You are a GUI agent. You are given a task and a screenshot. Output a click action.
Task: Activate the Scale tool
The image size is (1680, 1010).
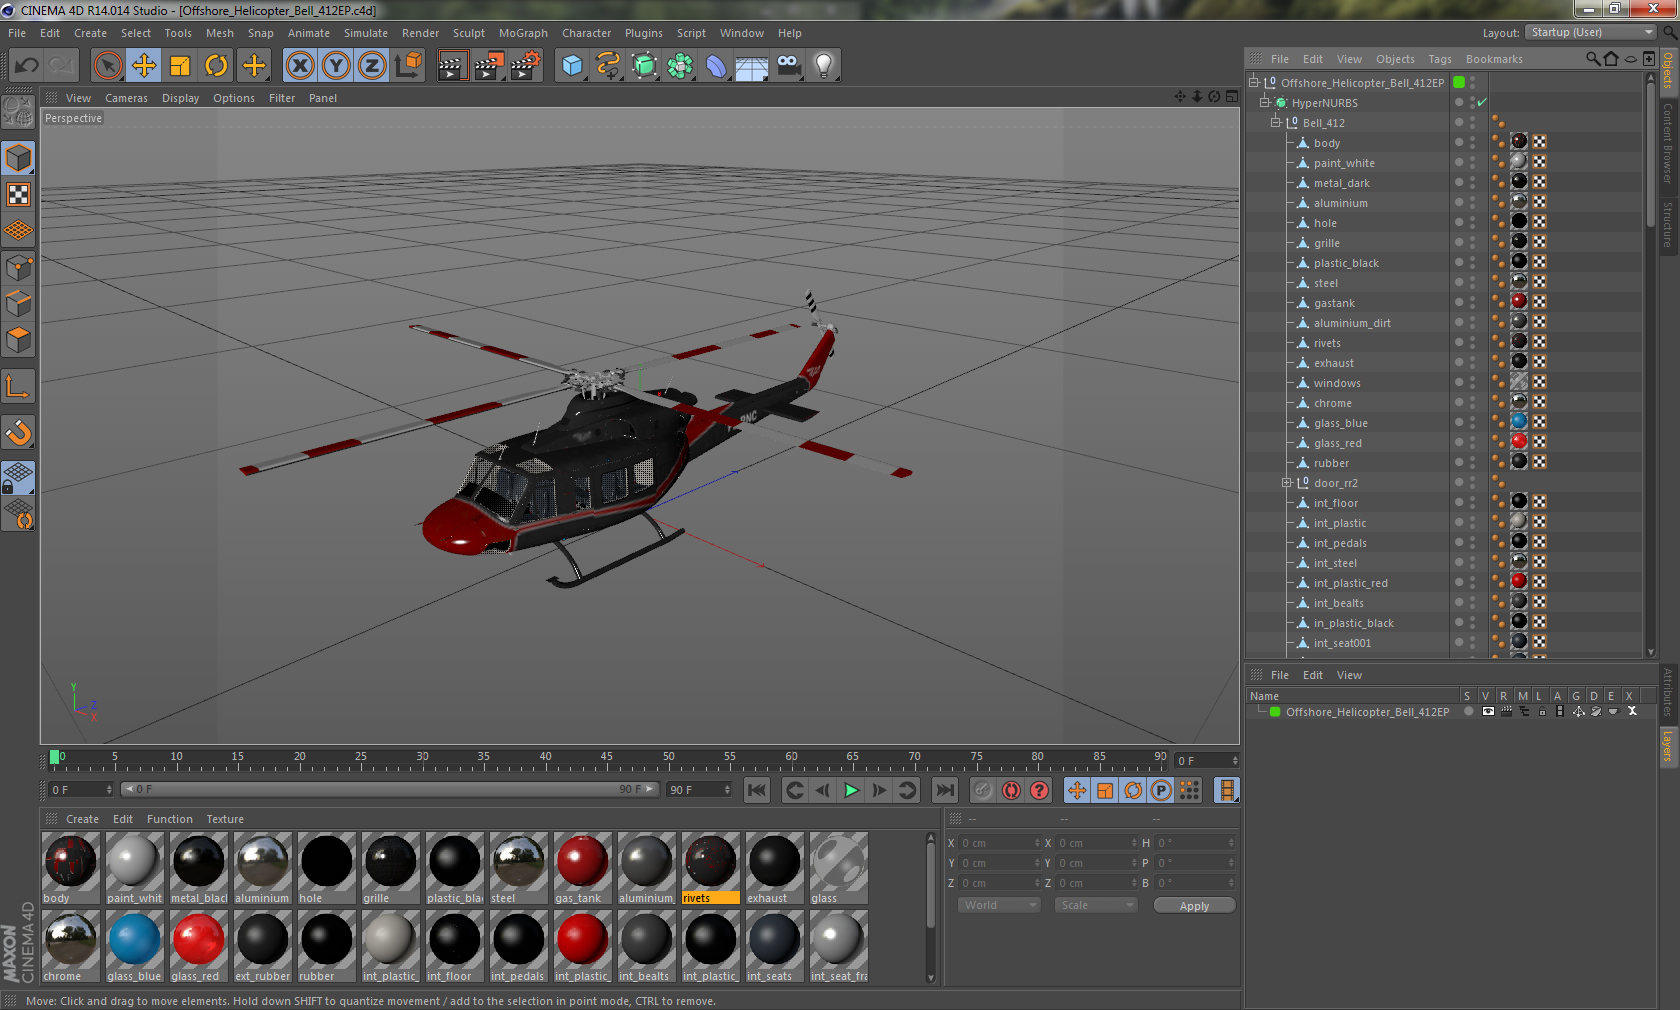click(x=180, y=66)
